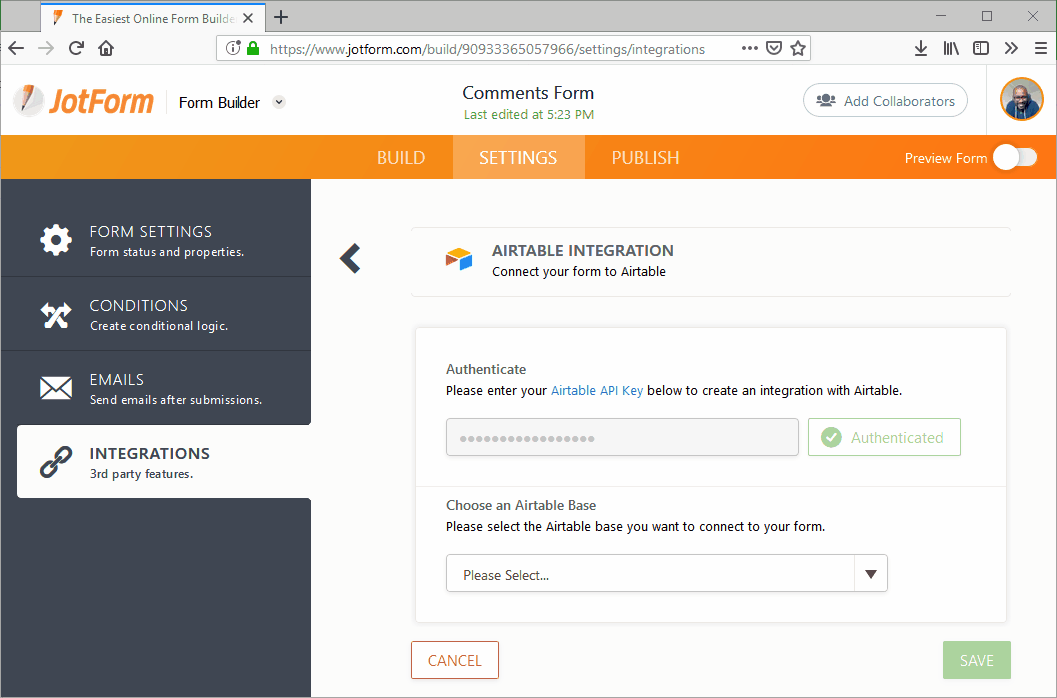Click the back arrow beside Airtable Integration
The width and height of the screenshot is (1057, 698).
[349, 258]
